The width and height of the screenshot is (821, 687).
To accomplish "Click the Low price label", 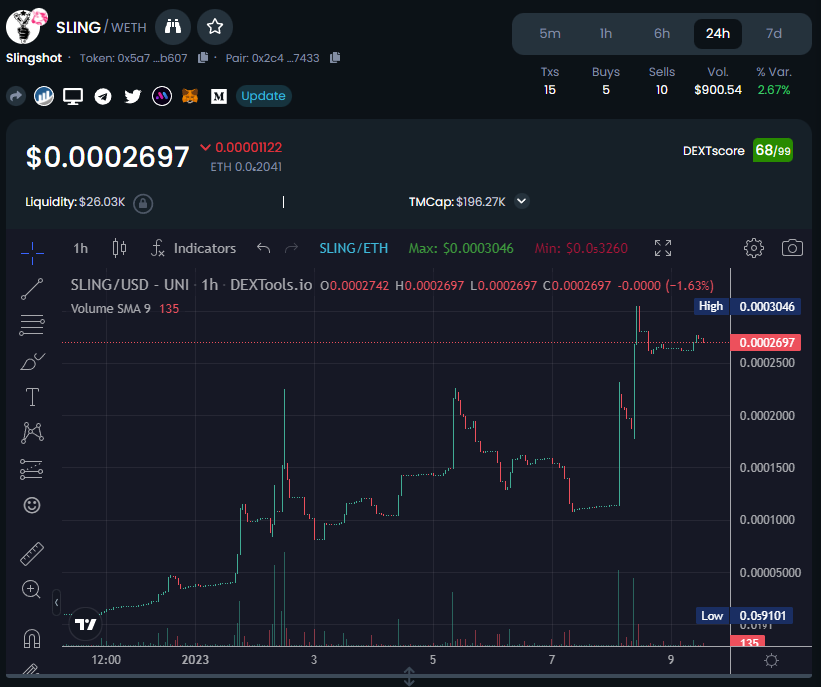I will coord(744,616).
